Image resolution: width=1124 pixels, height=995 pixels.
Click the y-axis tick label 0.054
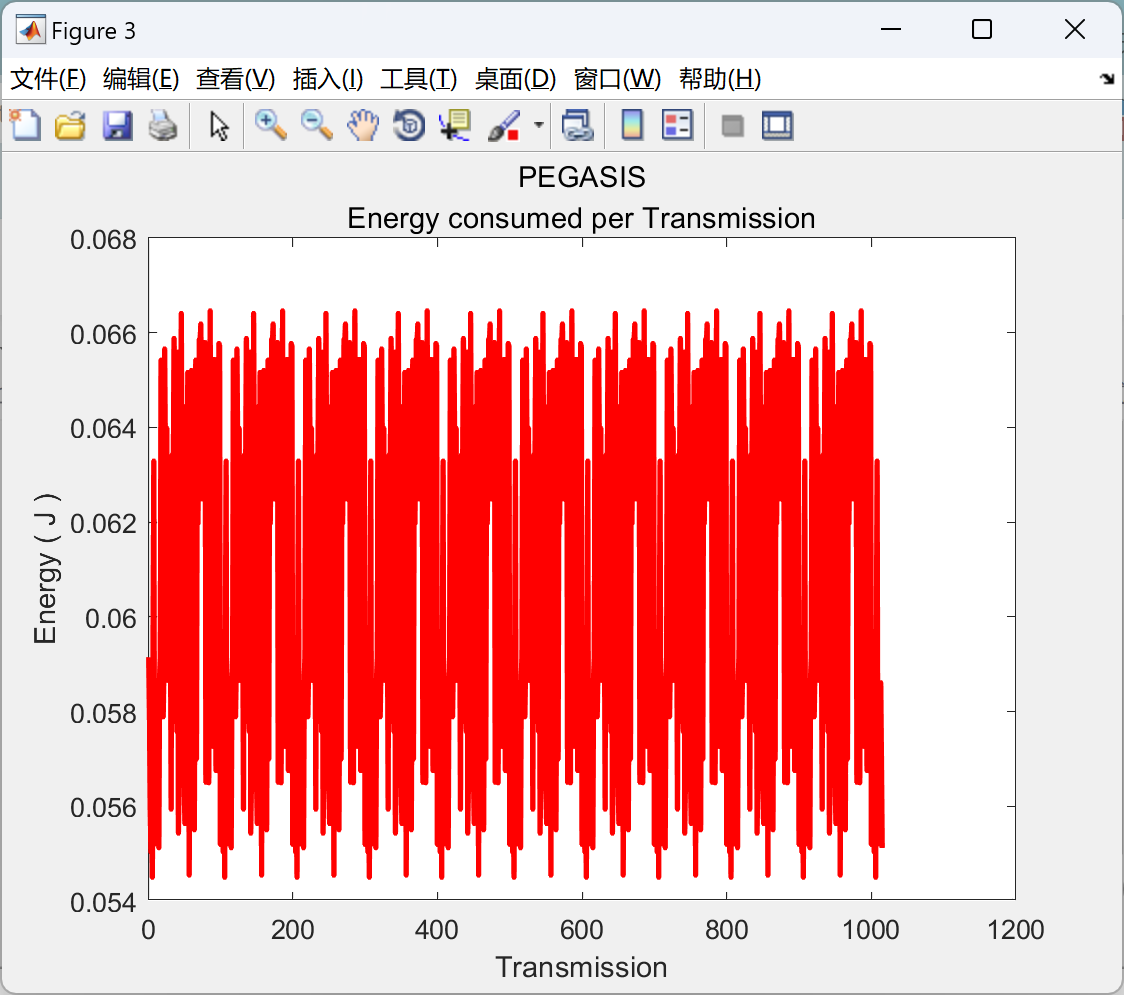pyautogui.click(x=103, y=903)
